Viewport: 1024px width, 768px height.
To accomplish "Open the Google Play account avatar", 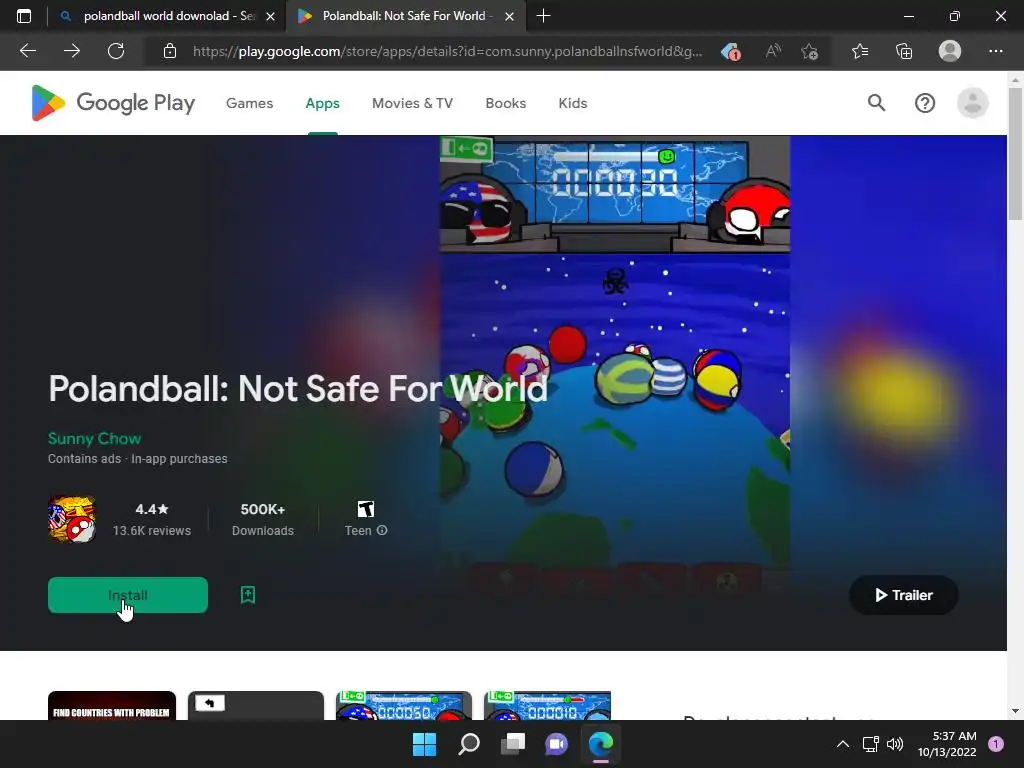I will [x=972, y=103].
